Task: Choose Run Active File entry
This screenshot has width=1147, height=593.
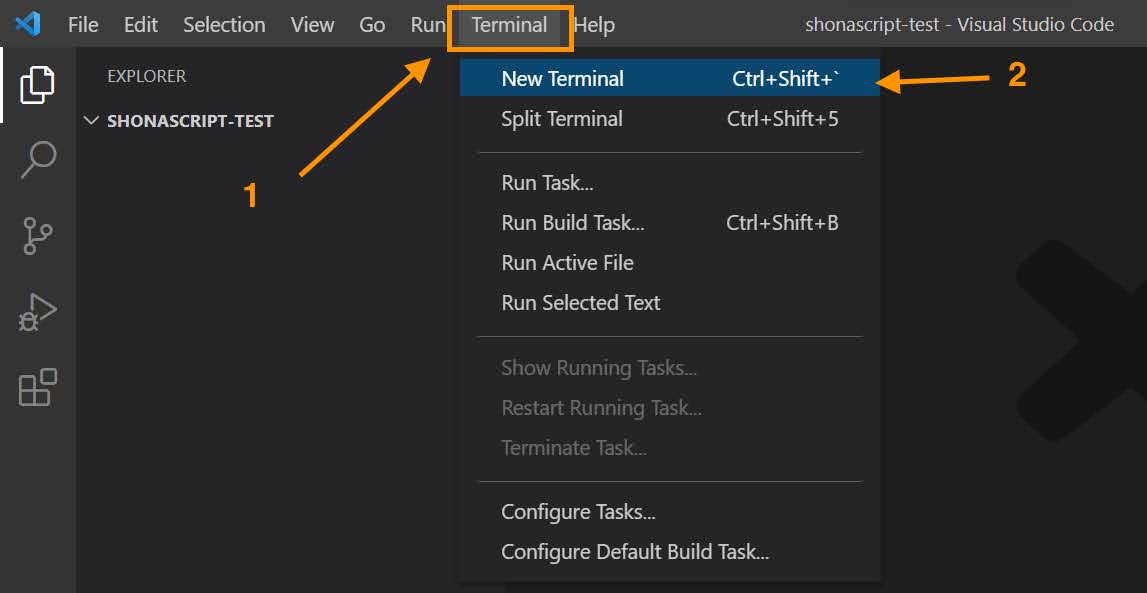Action: (x=567, y=263)
